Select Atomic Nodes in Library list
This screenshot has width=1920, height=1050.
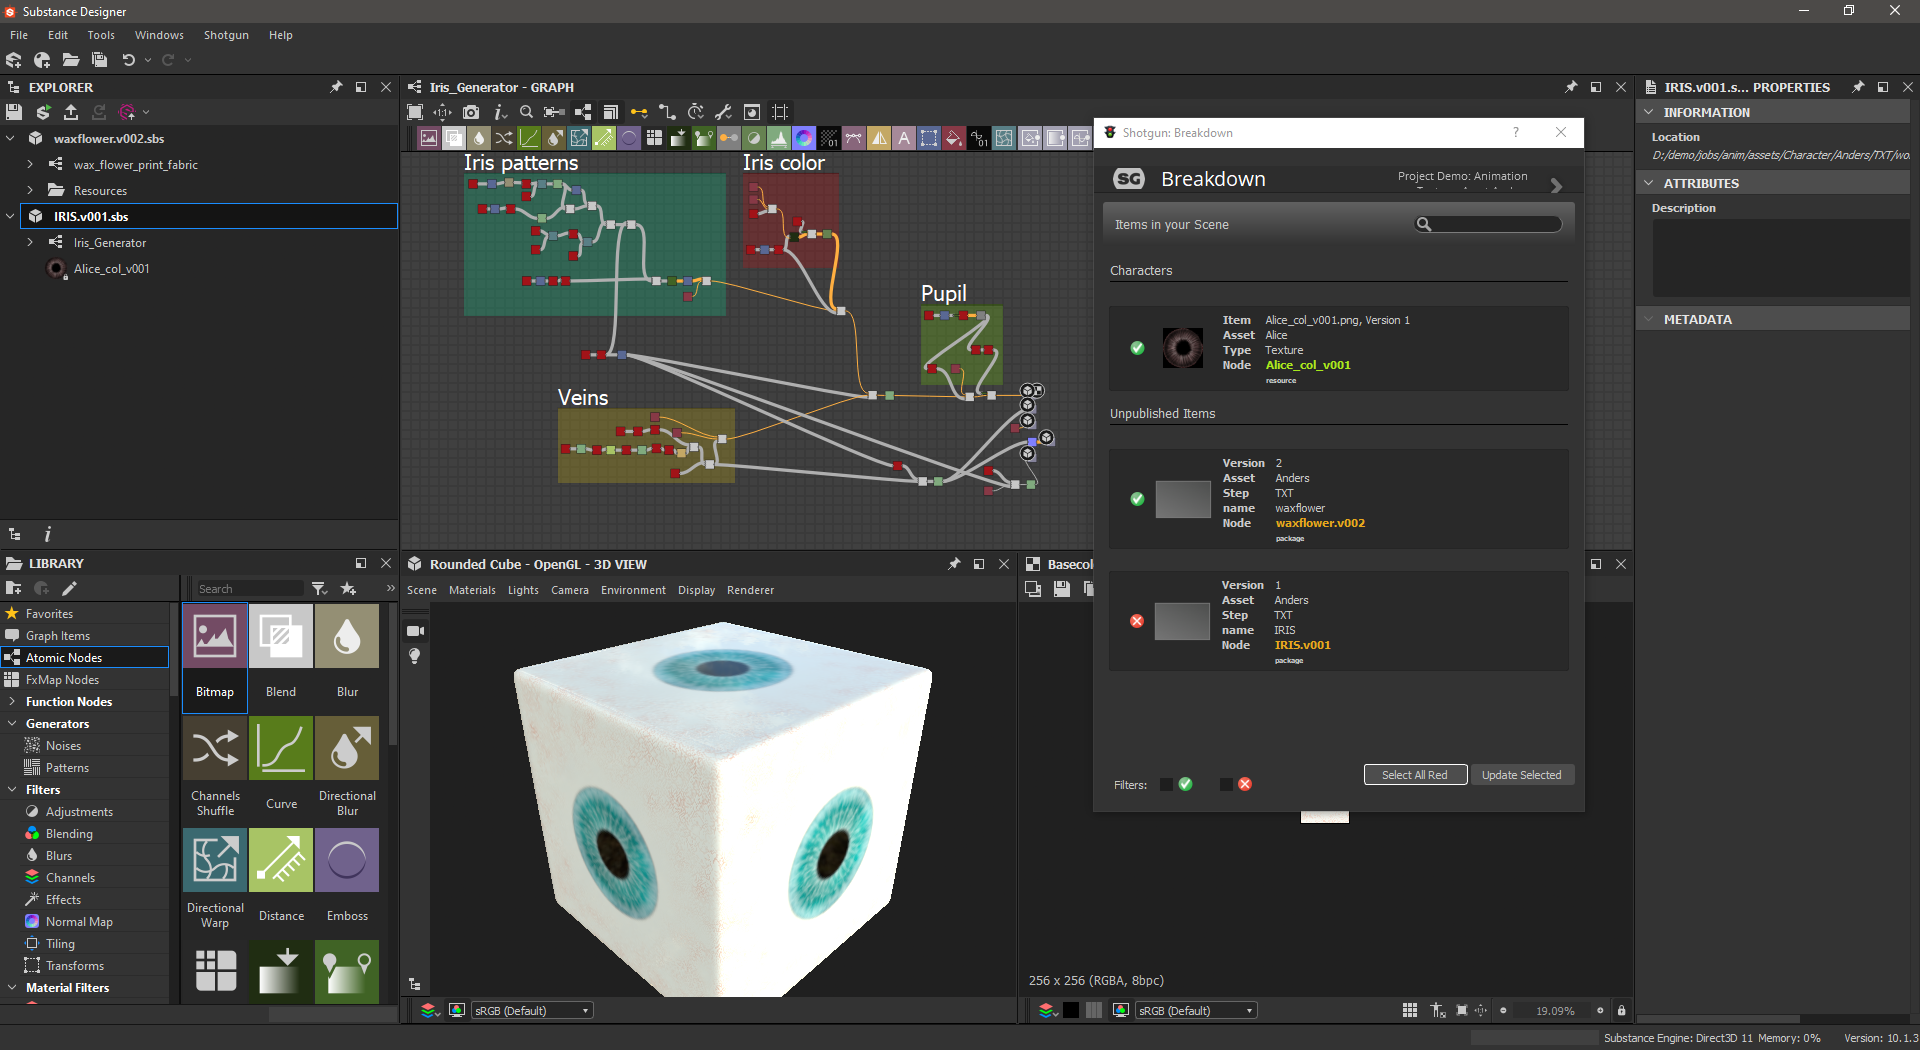tap(85, 657)
